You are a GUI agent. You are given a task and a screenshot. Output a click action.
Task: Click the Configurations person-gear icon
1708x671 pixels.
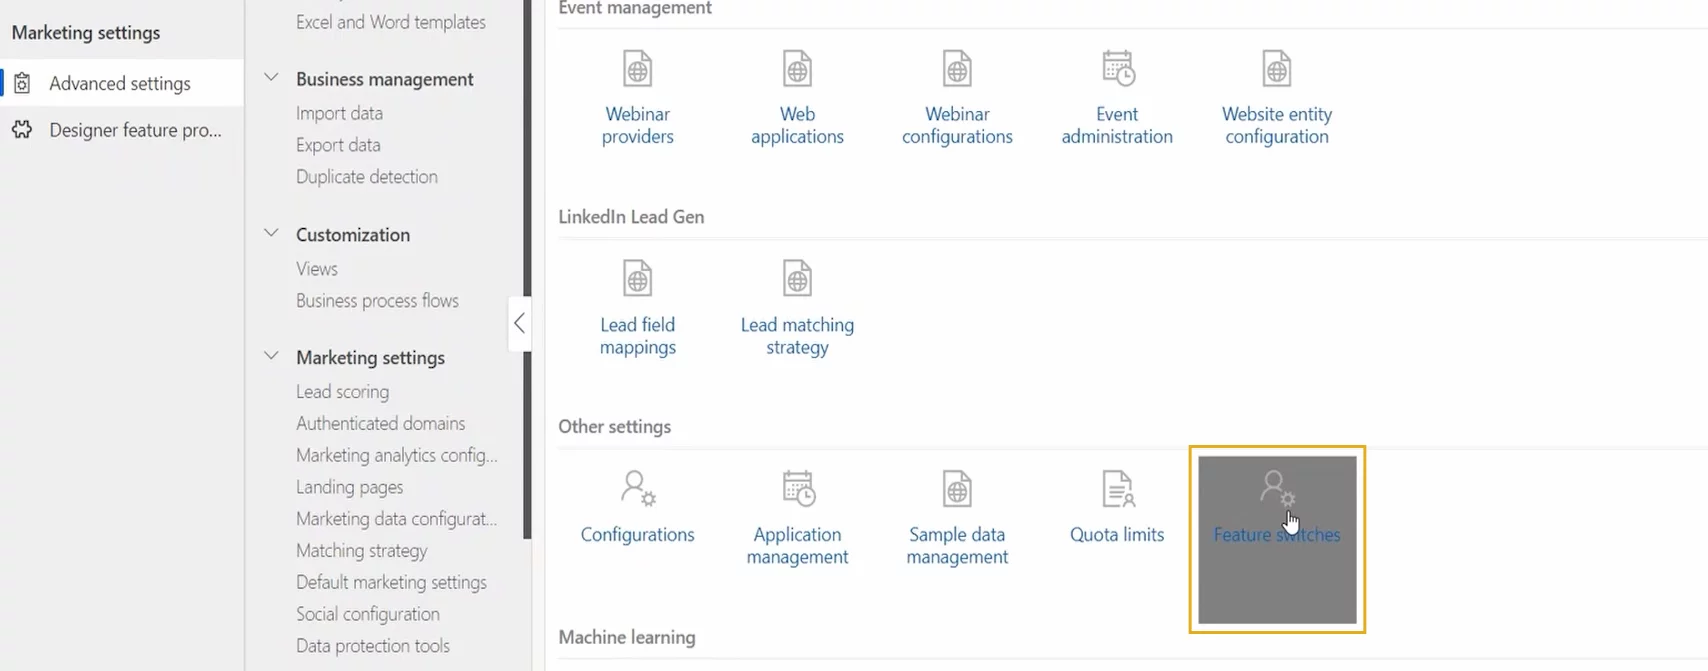(x=638, y=489)
